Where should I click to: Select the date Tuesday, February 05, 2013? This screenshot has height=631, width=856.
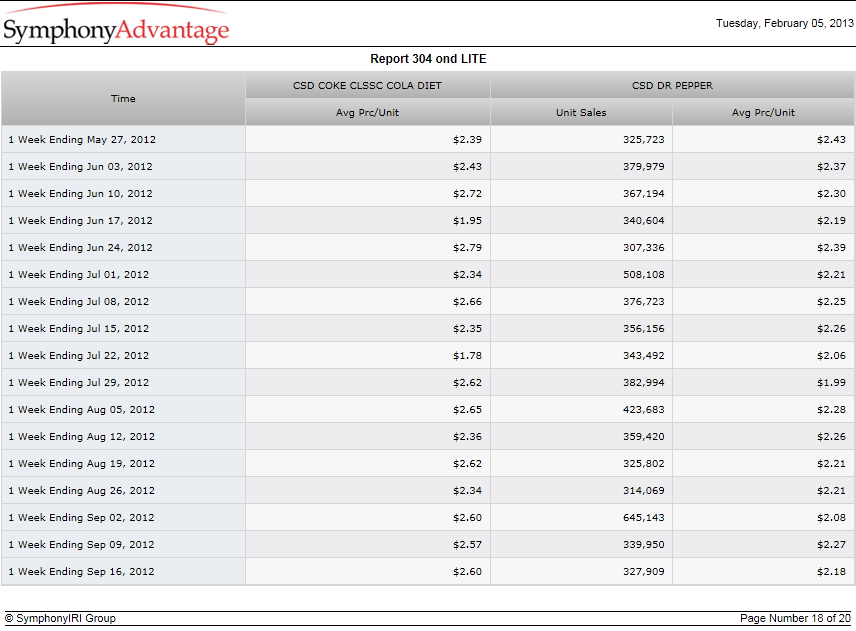point(784,23)
